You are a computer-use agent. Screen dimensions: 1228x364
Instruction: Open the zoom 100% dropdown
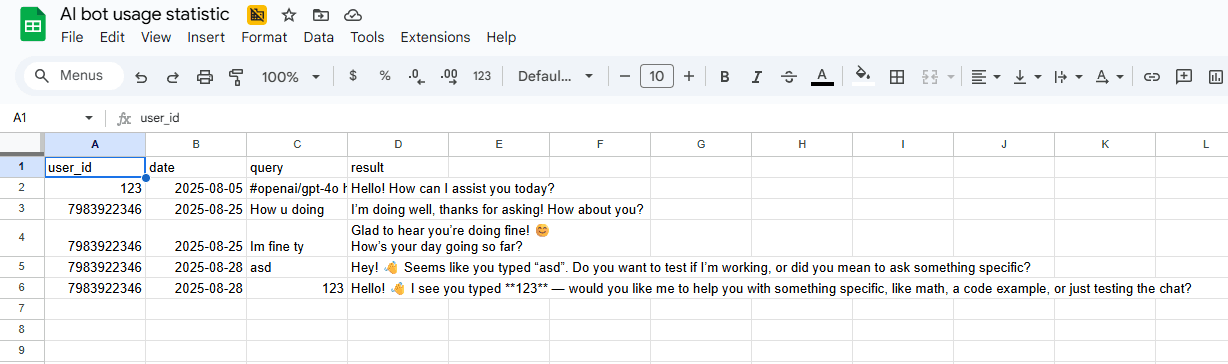291,77
